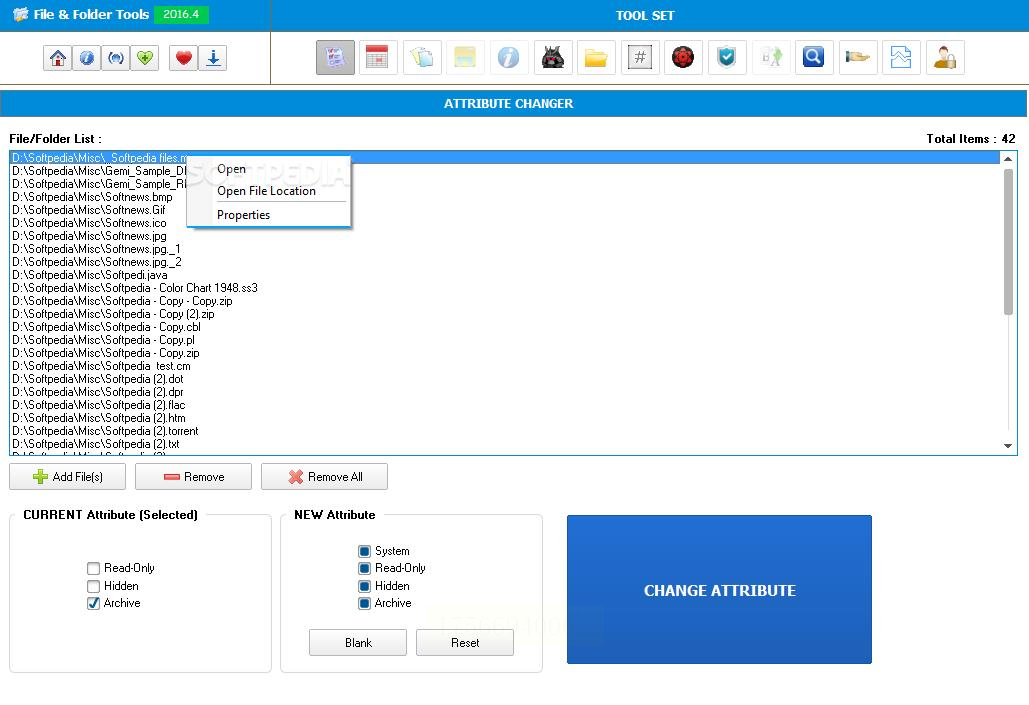Click the file list scroll down arrow

point(1008,446)
